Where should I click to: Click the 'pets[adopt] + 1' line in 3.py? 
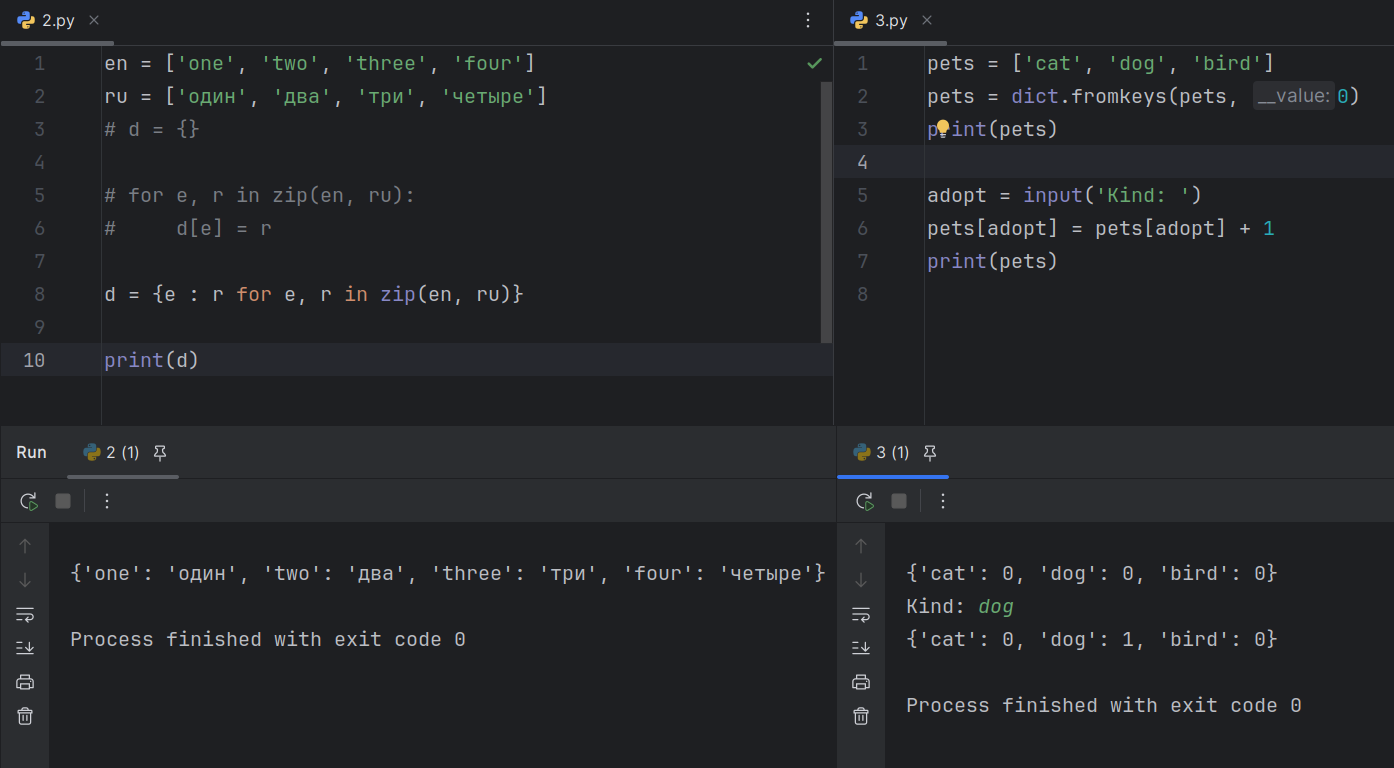[1101, 229]
